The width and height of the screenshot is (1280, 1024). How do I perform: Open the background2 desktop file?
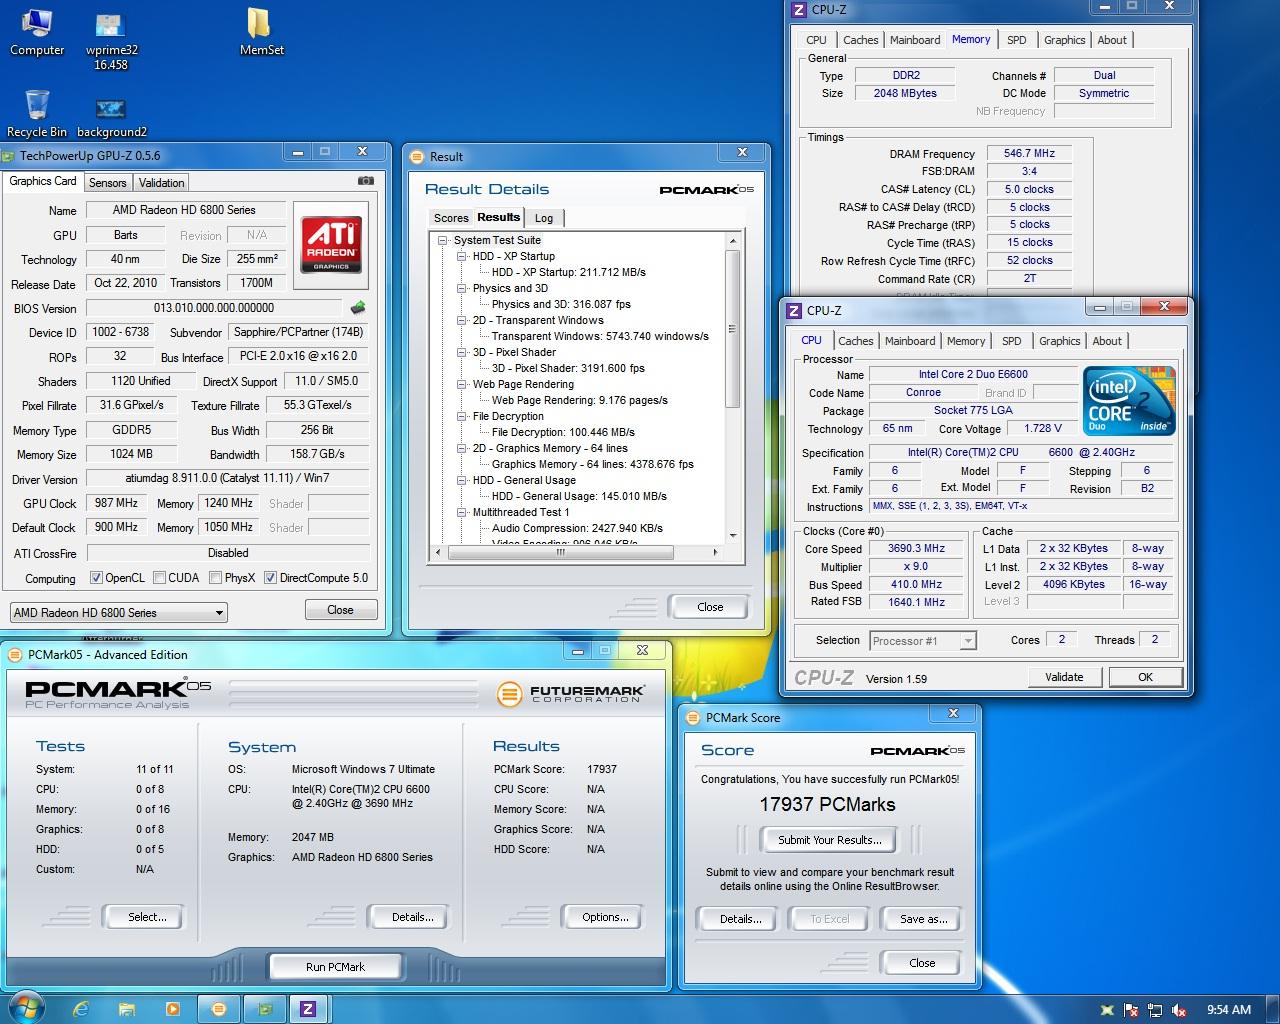111,117
